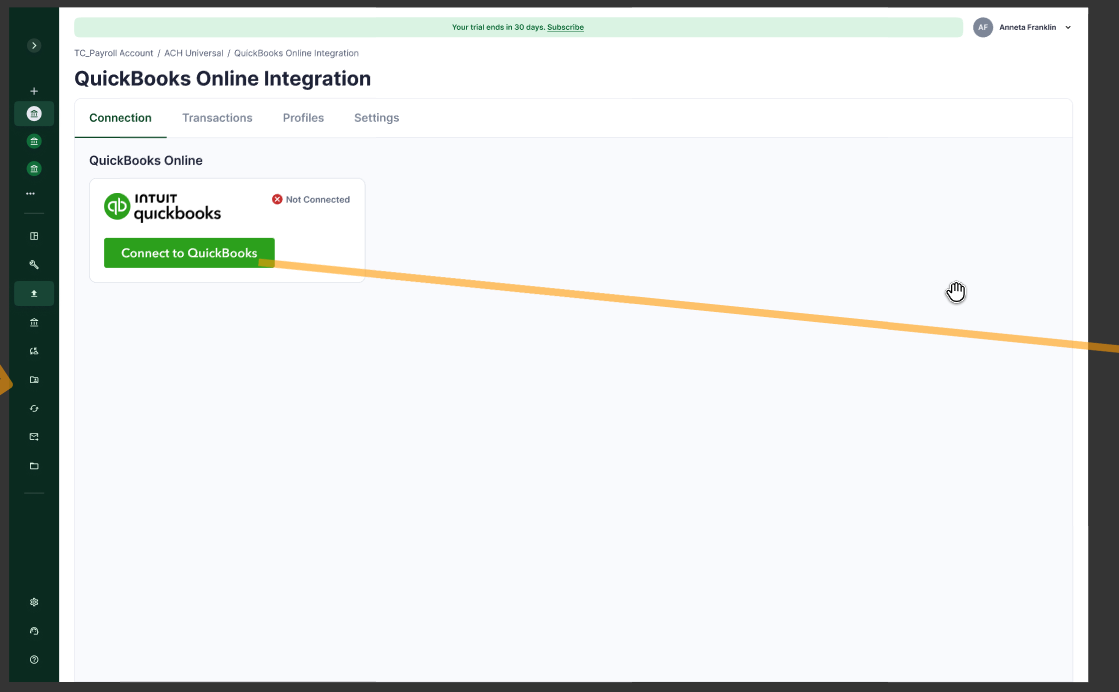Screen dimensions: 1119x692
Task: Click the outlined bank building sidebar icon
Action: [x=34, y=322]
